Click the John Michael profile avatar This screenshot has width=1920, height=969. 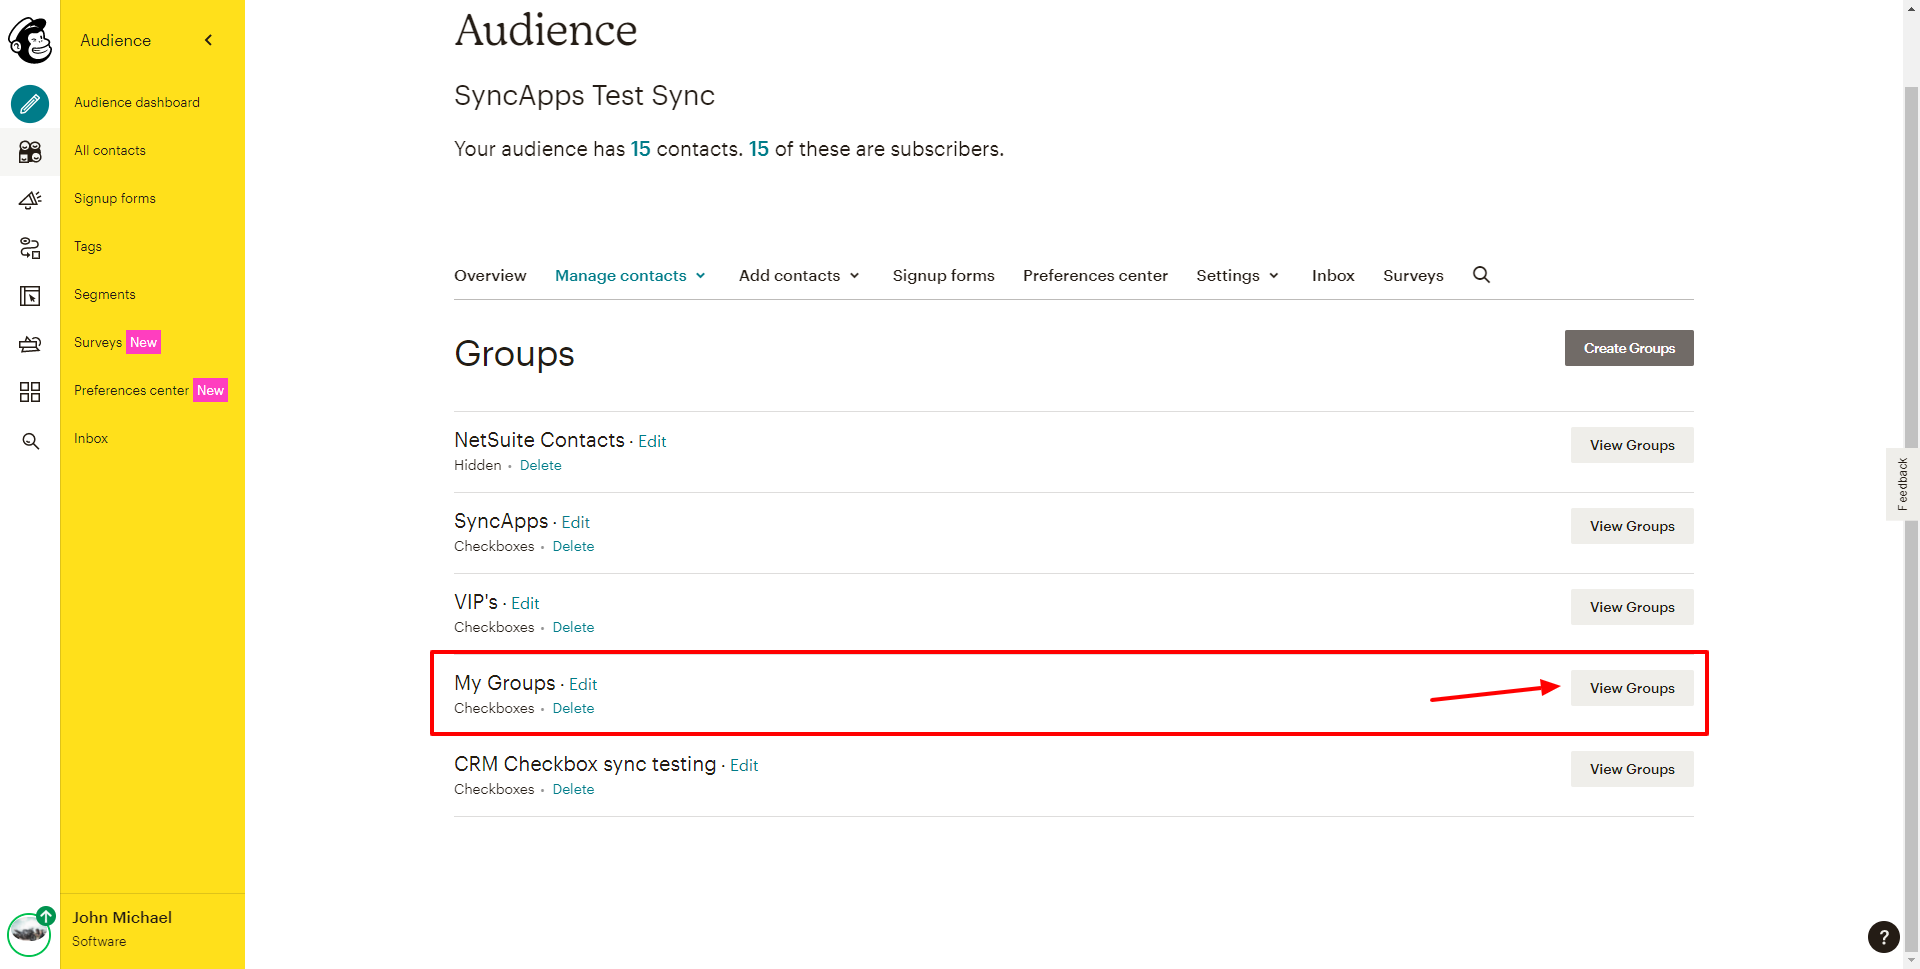29,933
